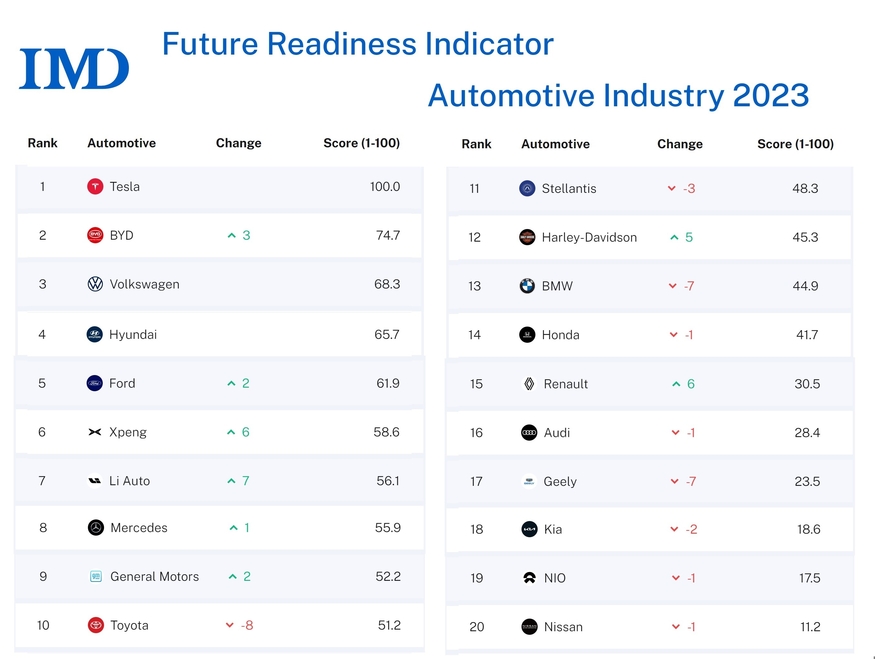Screen dimensions: 875x659
Task: Click the General Motors name
Action: pos(154,577)
